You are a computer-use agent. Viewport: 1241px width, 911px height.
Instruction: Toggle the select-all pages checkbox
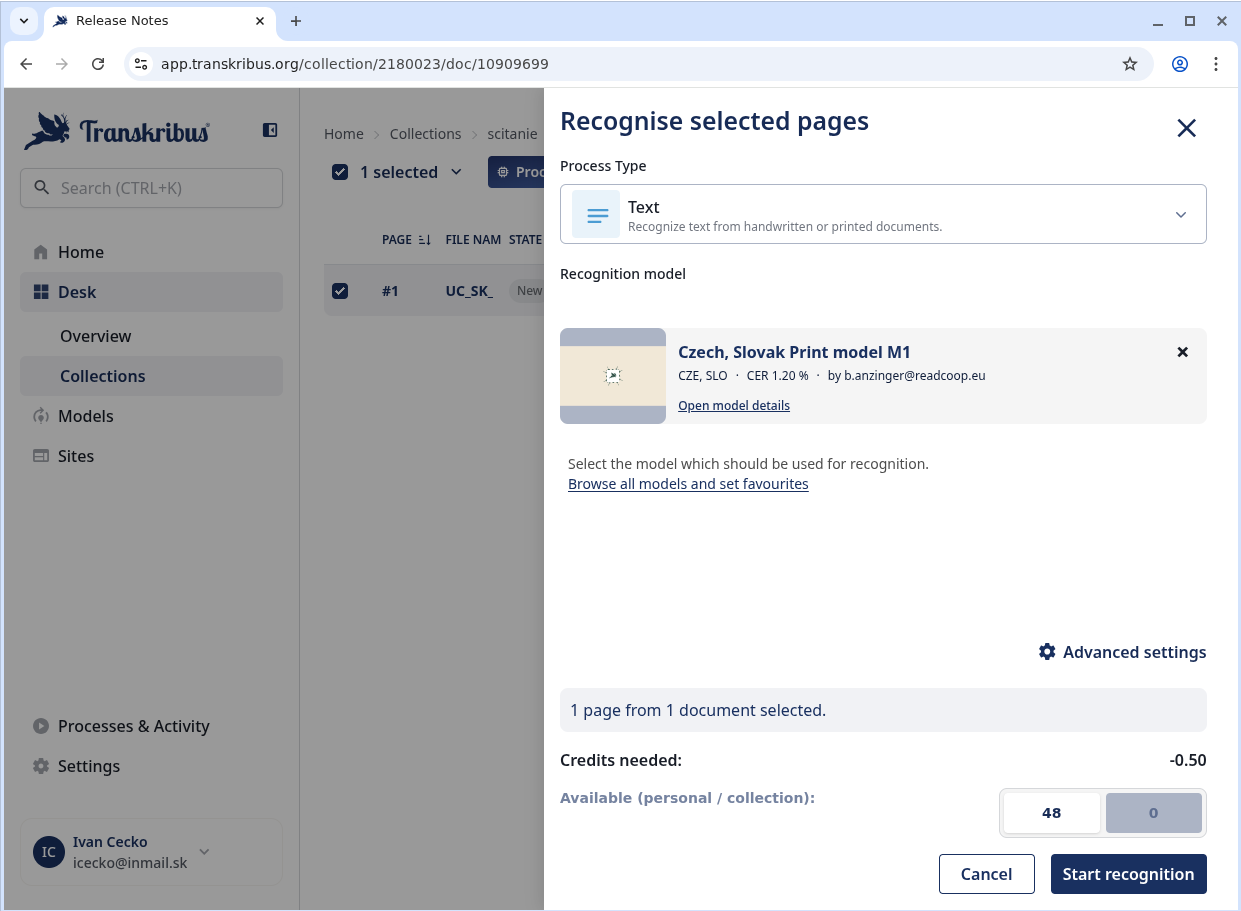tap(340, 172)
